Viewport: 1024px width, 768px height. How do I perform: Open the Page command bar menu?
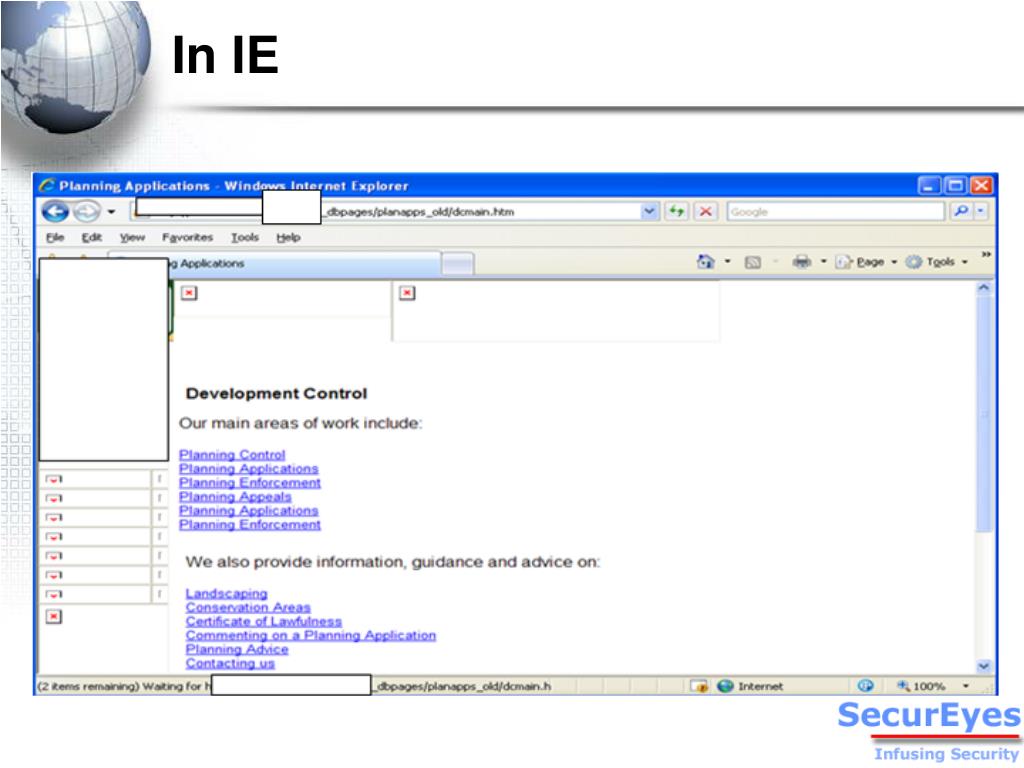click(866, 262)
